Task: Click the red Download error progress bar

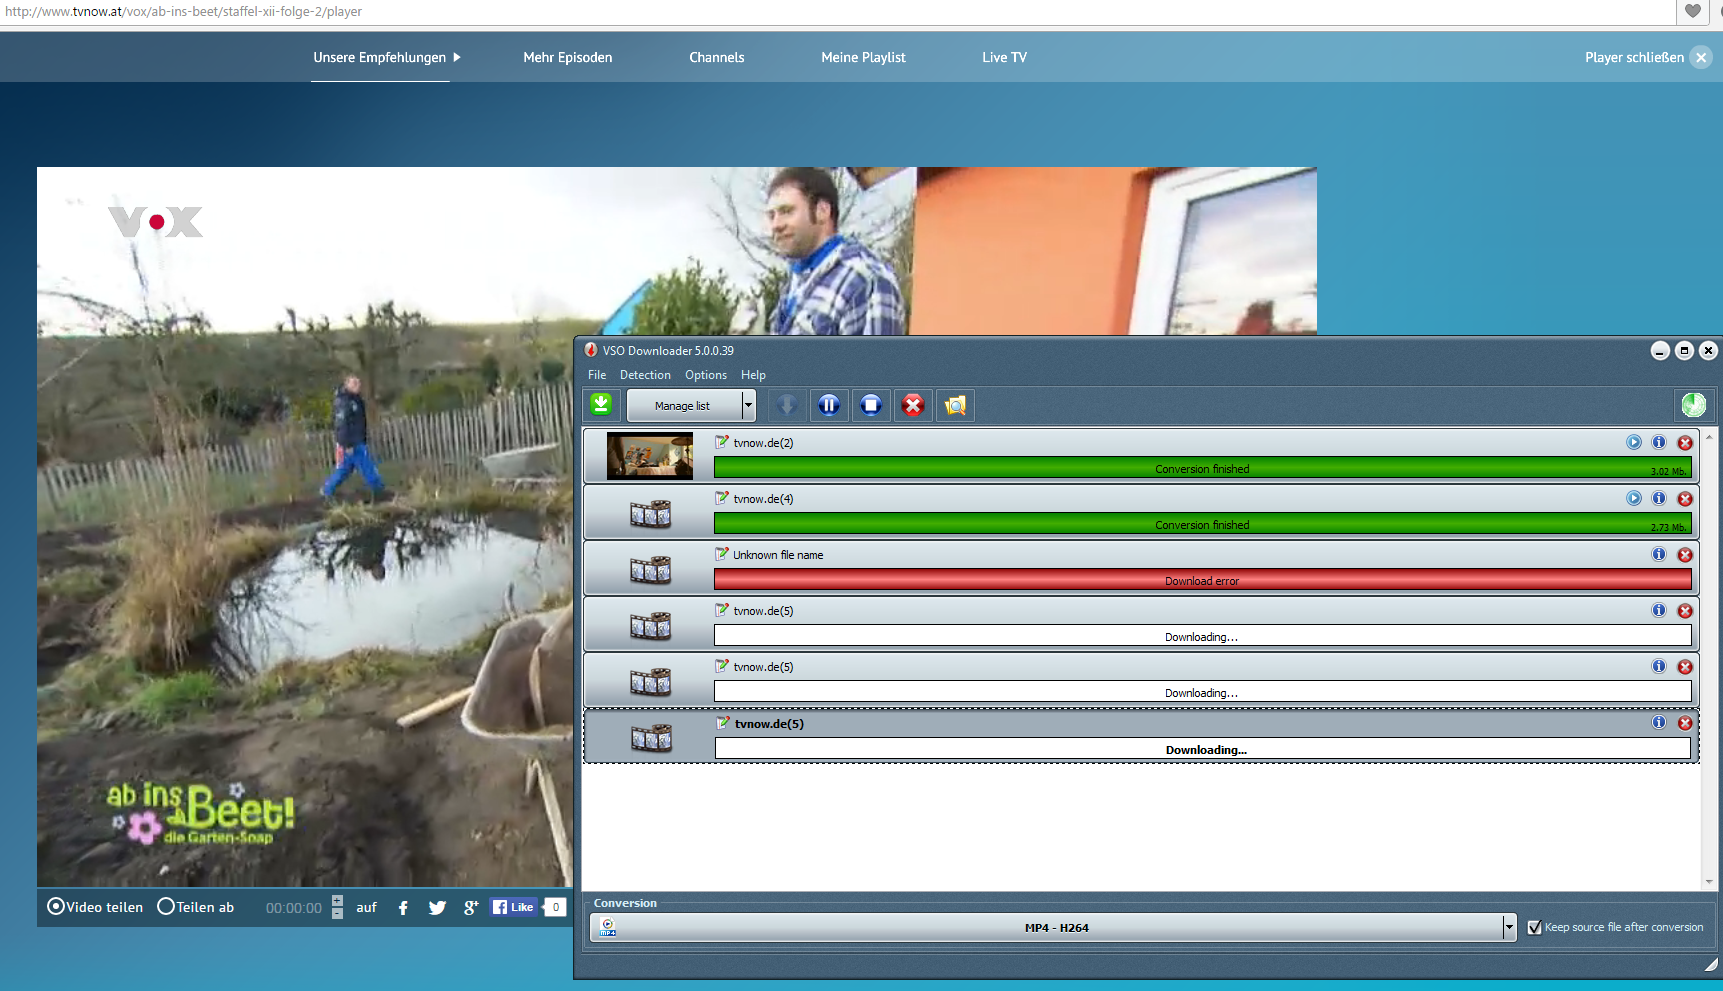Action: click(1202, 580)
